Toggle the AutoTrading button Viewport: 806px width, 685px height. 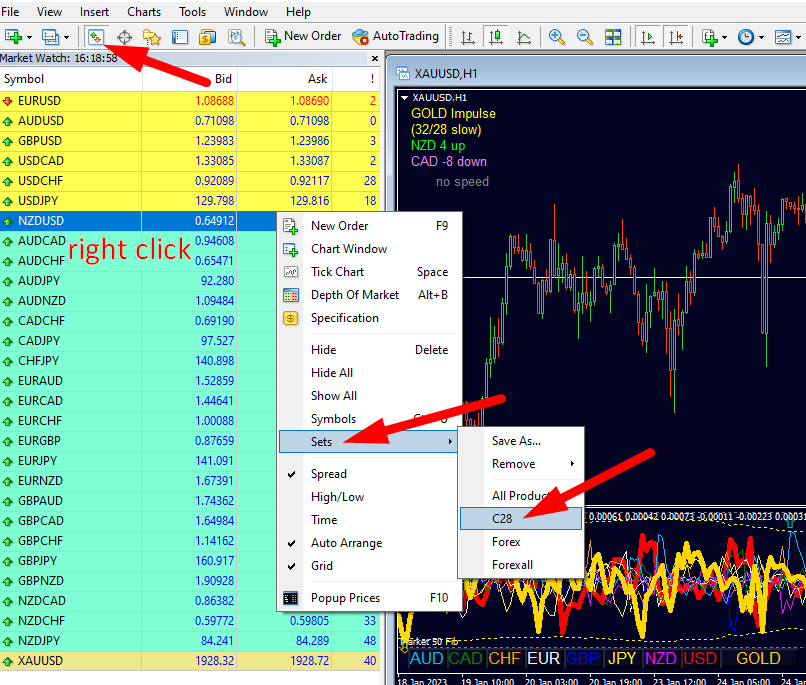click(395, 36)
